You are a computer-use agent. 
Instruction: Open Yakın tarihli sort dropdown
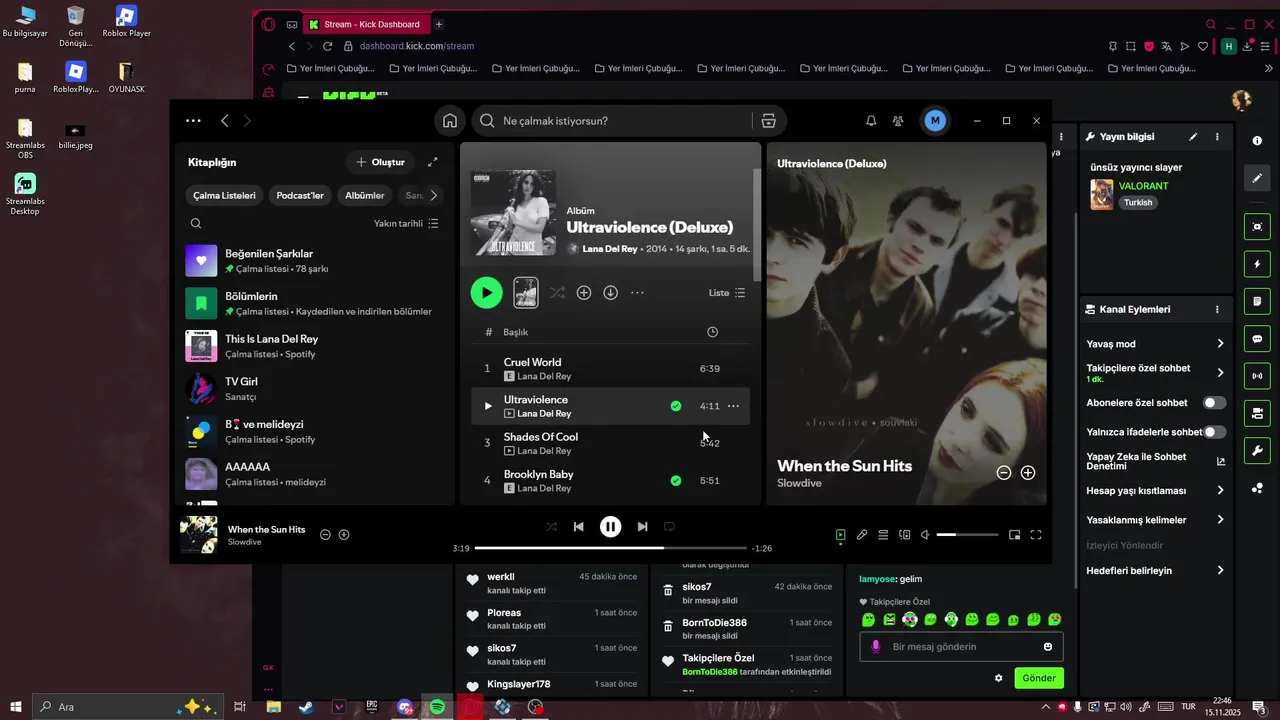pos(406,224)
